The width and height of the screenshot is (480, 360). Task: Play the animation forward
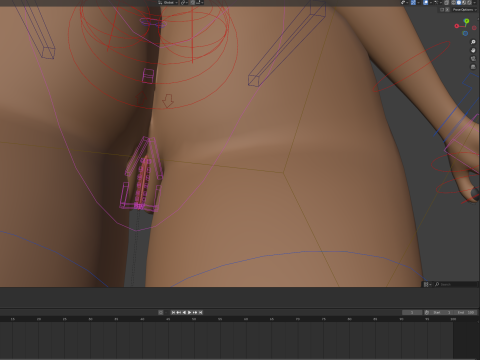pyautogui.click(x=189, y=312)
